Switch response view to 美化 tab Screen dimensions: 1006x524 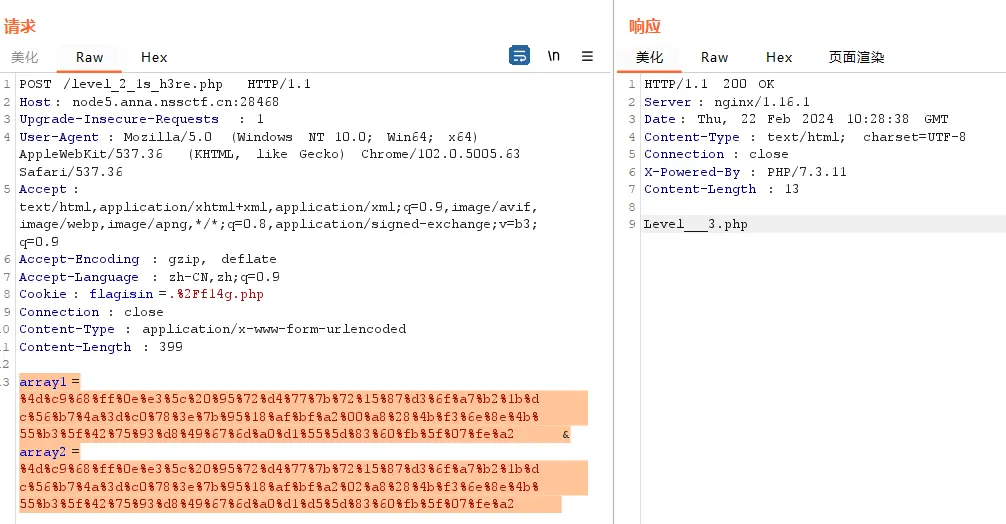click(x=650, y=57)
